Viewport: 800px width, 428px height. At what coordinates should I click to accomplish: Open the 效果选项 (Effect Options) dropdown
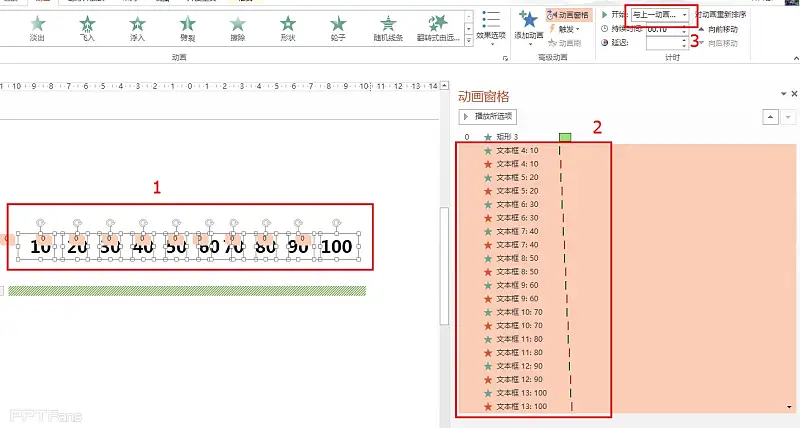click(491, 26)
